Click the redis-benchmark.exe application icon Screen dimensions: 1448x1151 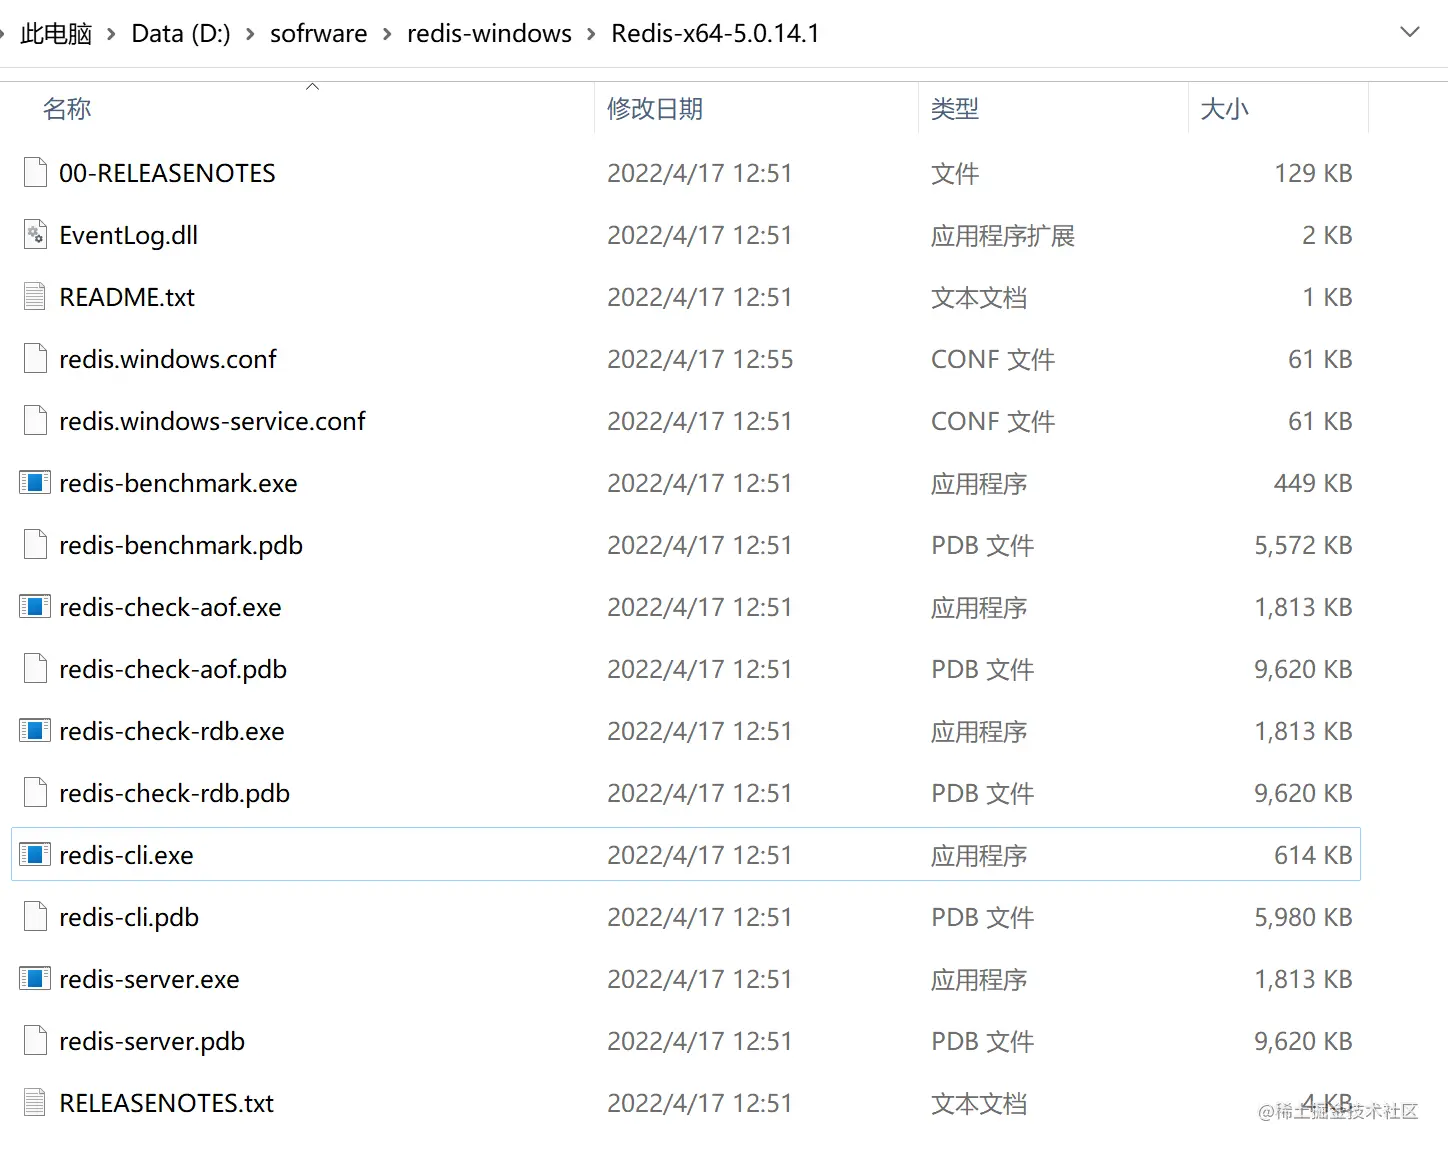[35, 483]
